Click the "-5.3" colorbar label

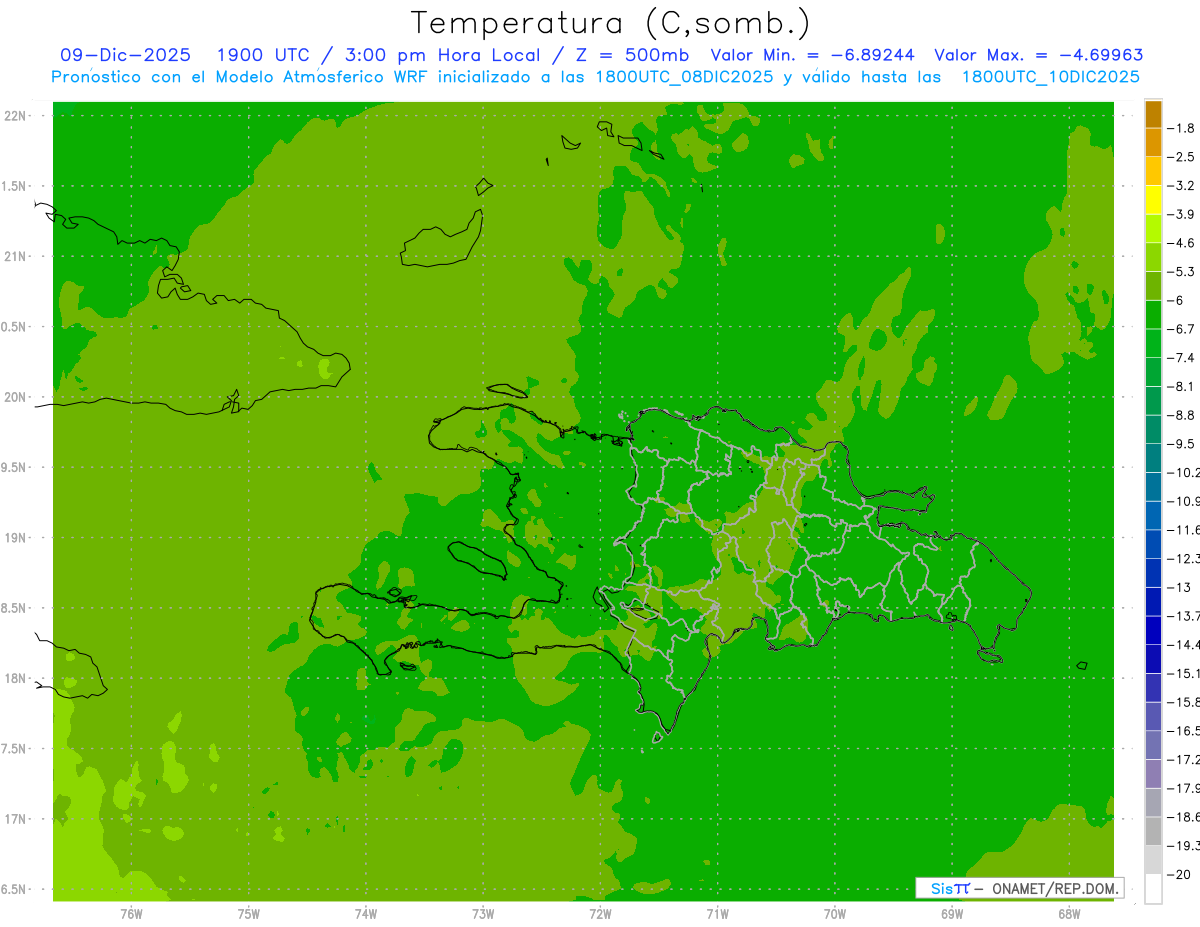pyautogui.click(x=1181, y=271)
